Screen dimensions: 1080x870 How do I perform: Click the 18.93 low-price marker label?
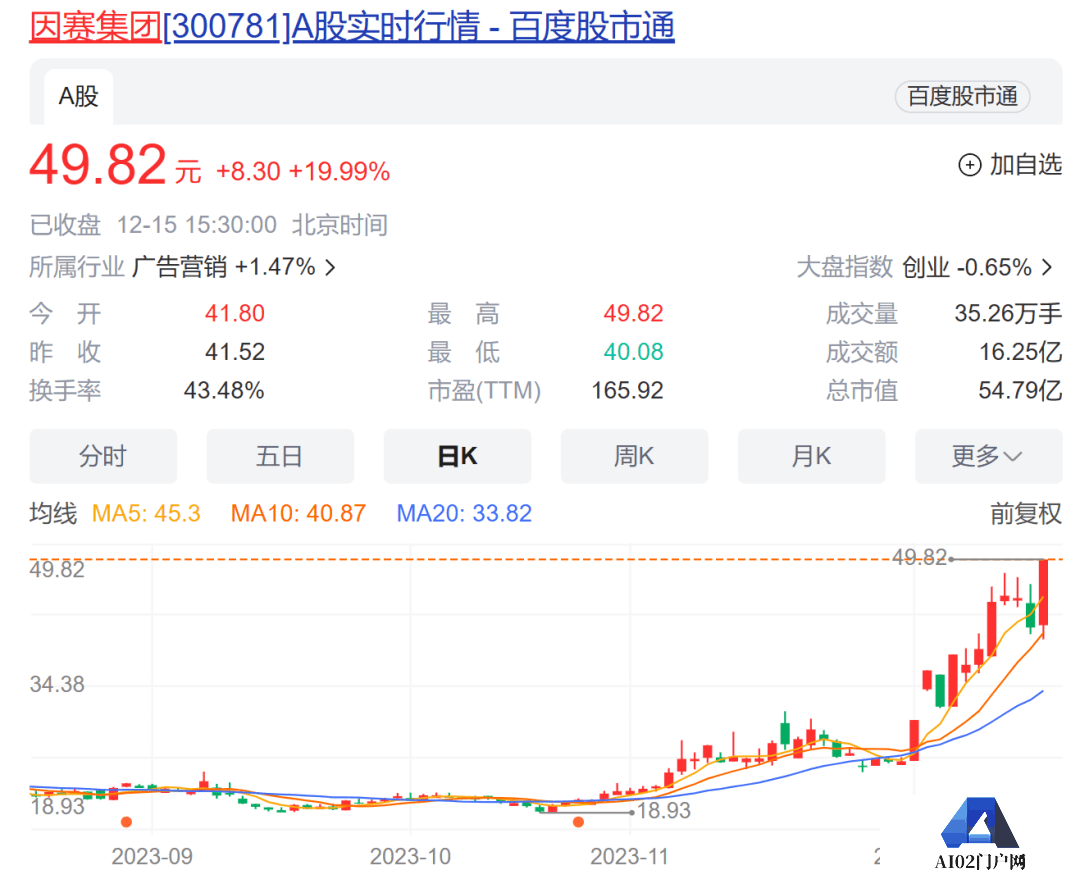[x=663, y=811]
